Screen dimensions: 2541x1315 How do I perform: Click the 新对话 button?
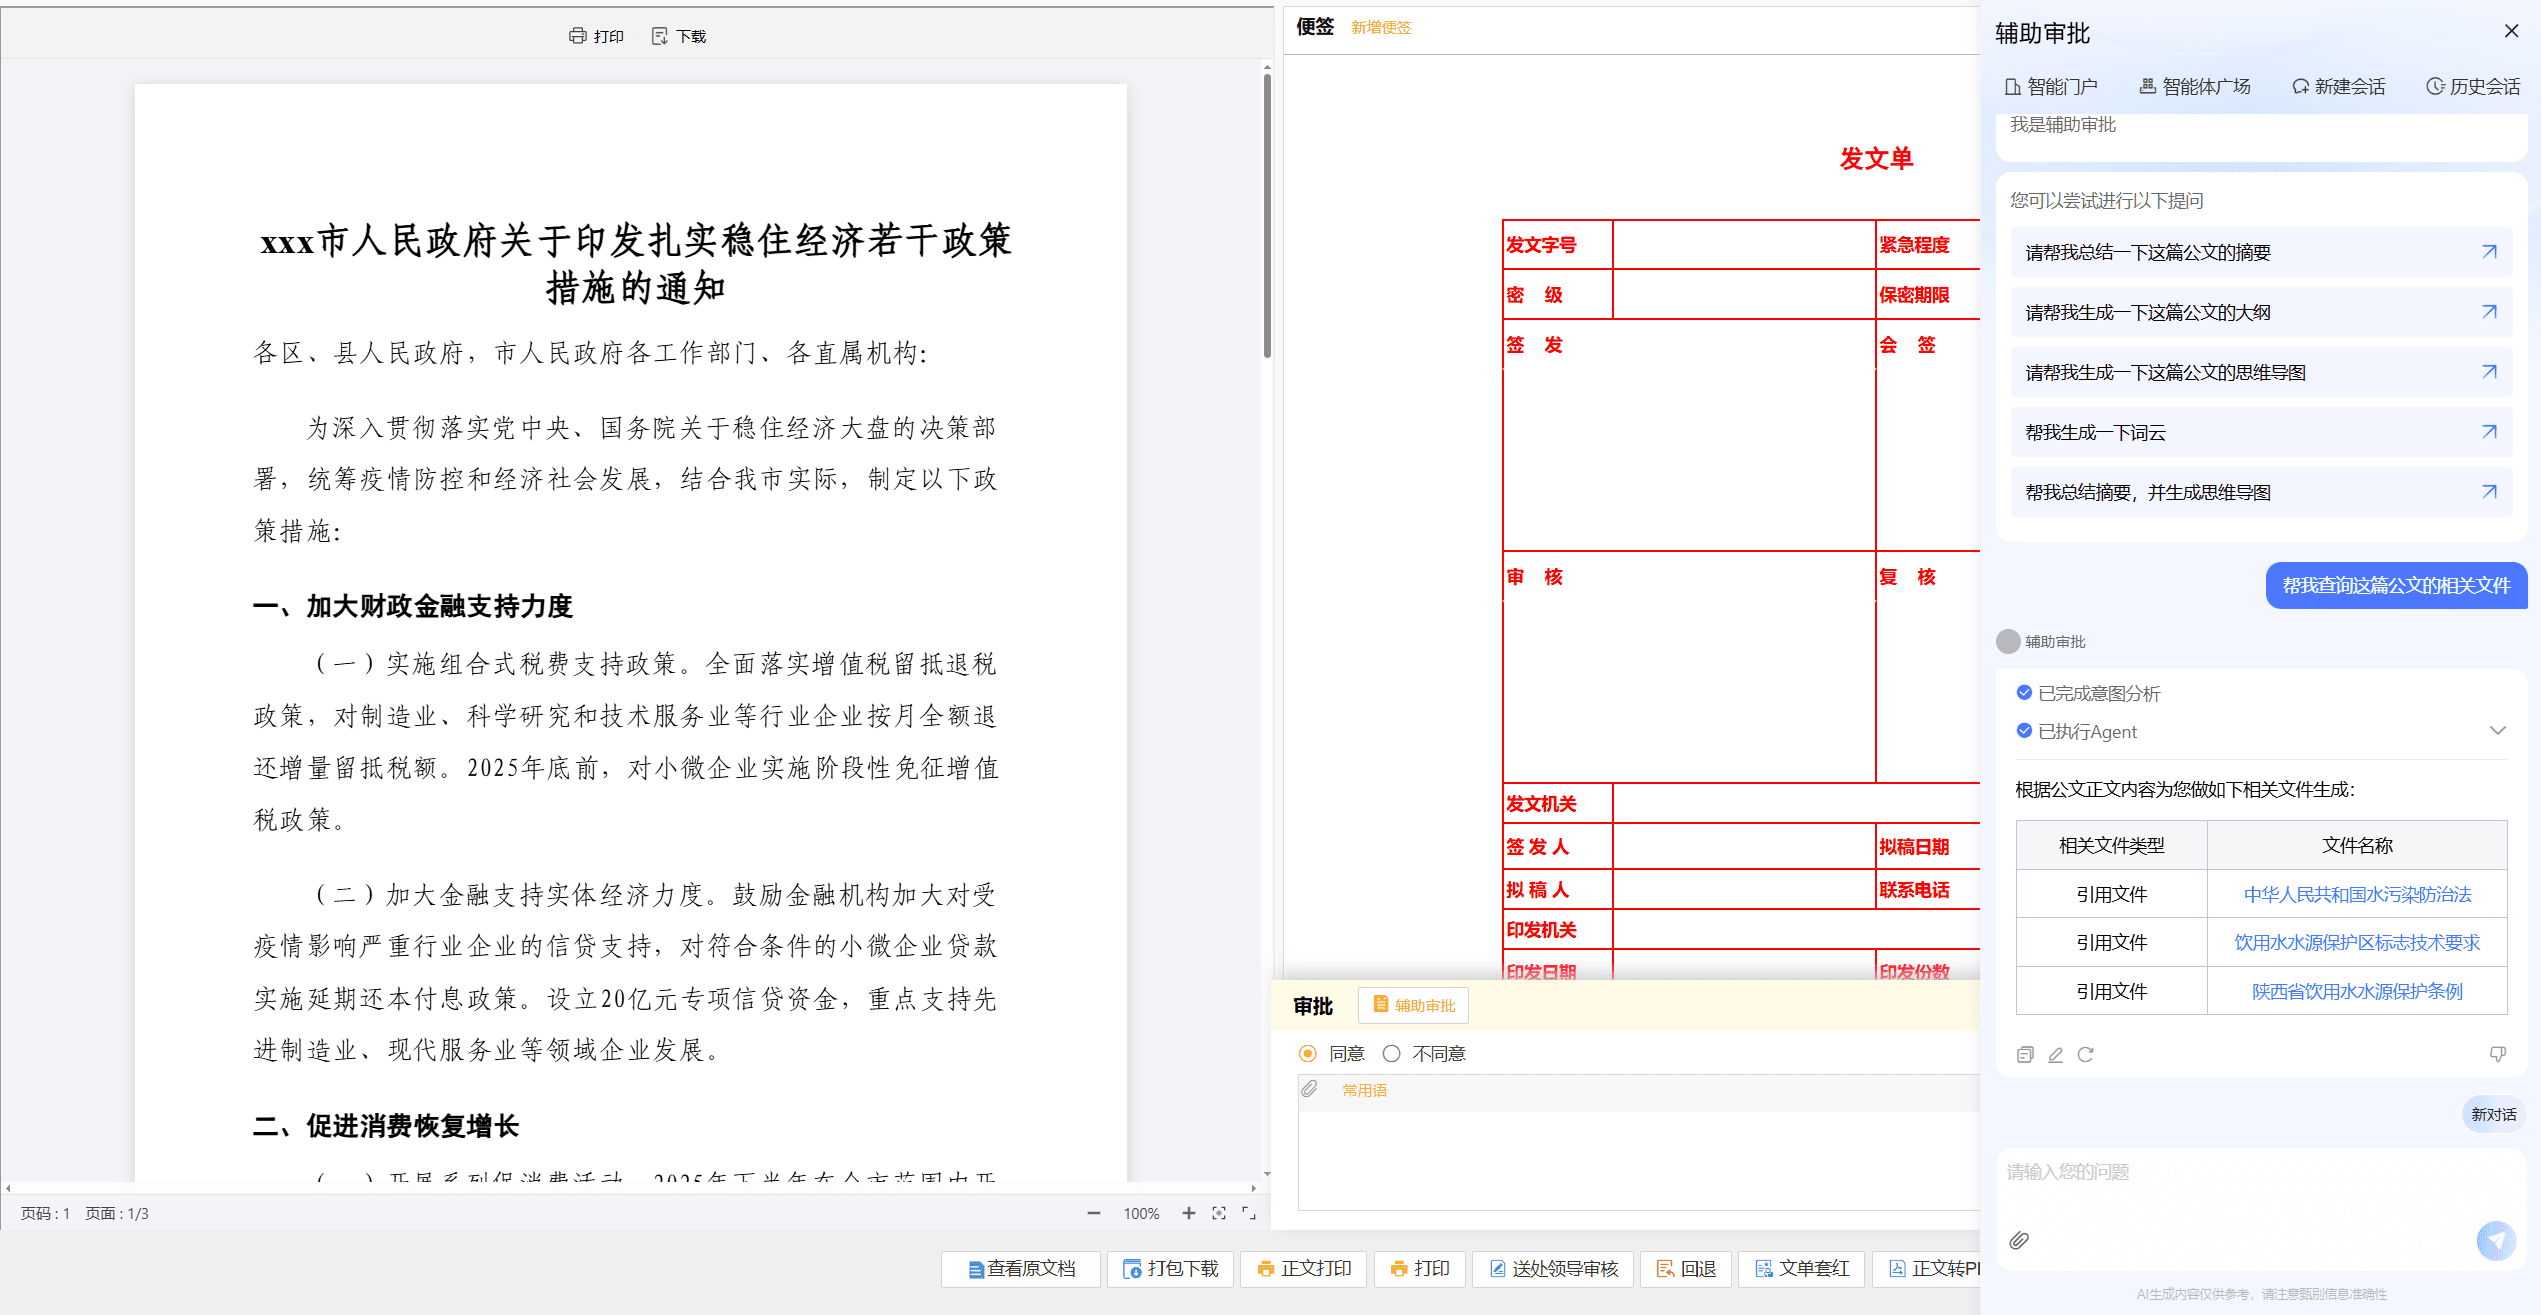tap(2493, 1114)
